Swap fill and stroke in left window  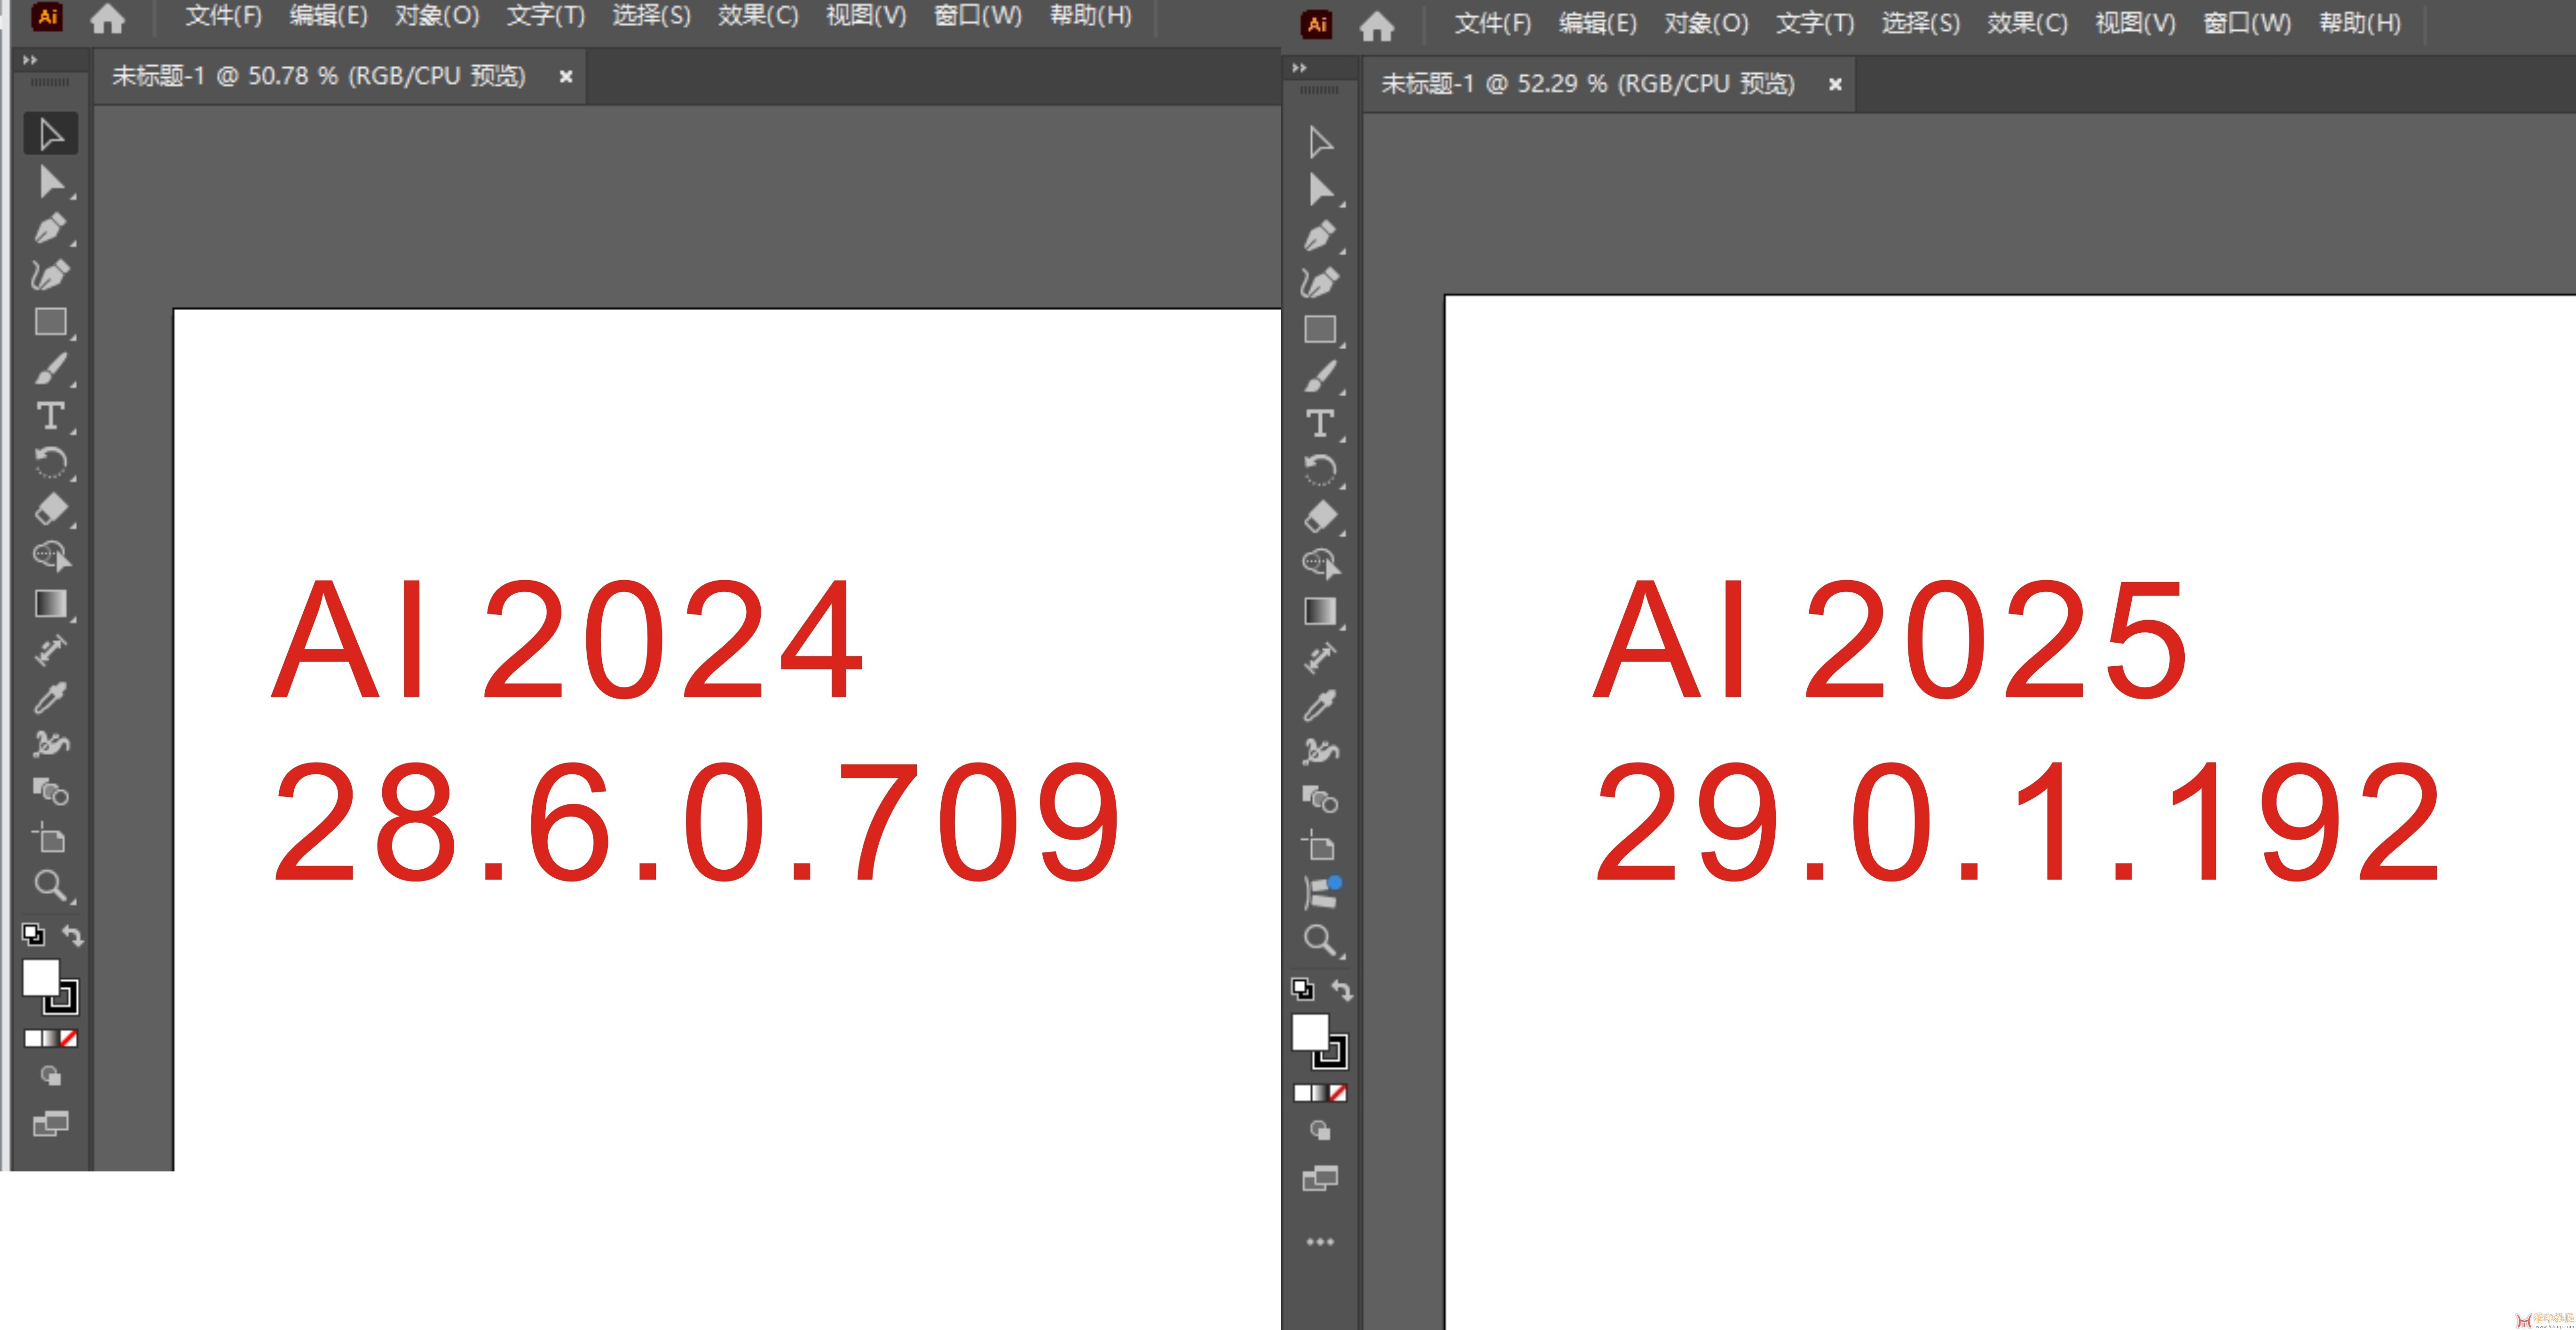point(73,935)
